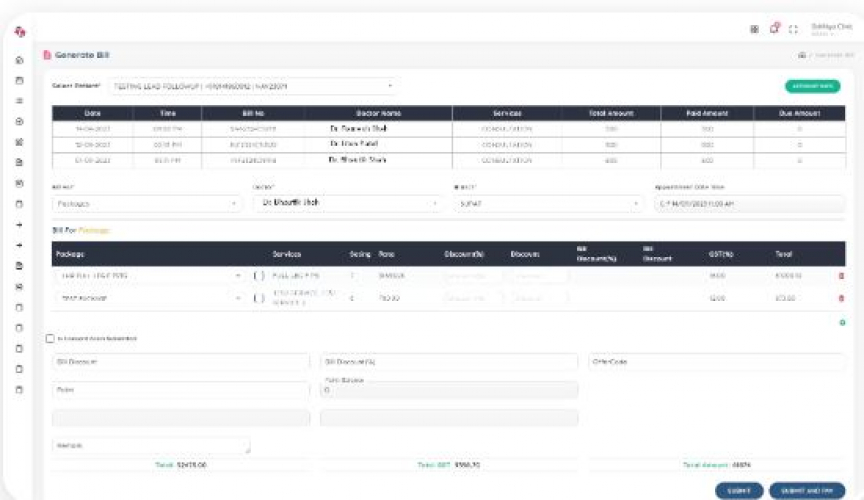Open the Home icon in the left sidebar
This screenshot has width=864, height=500.
click(x=19, y=60)
